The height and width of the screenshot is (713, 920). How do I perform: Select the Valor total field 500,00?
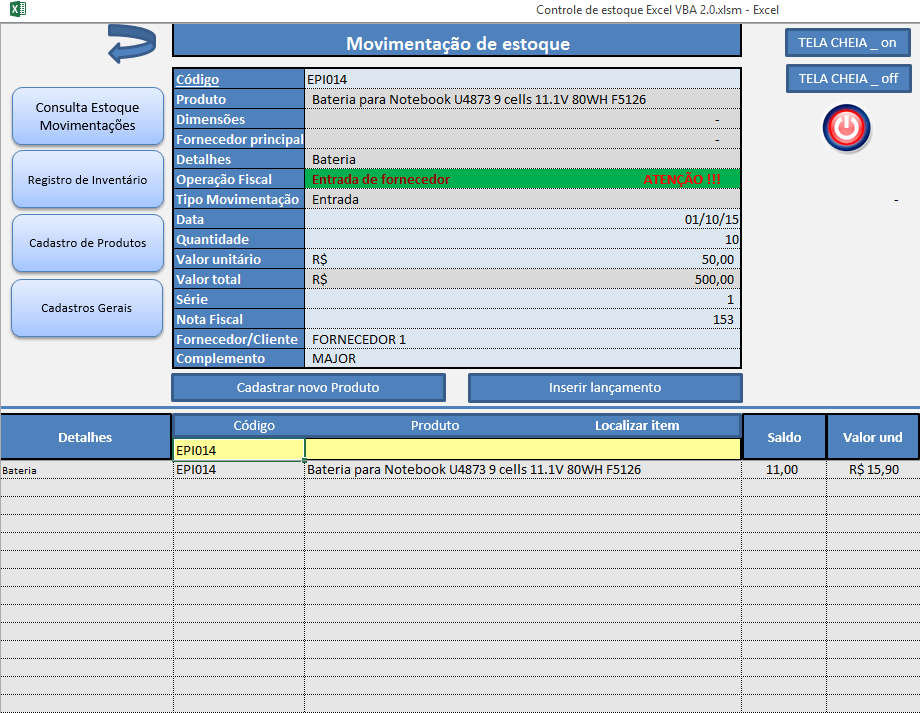pos(522,279)
